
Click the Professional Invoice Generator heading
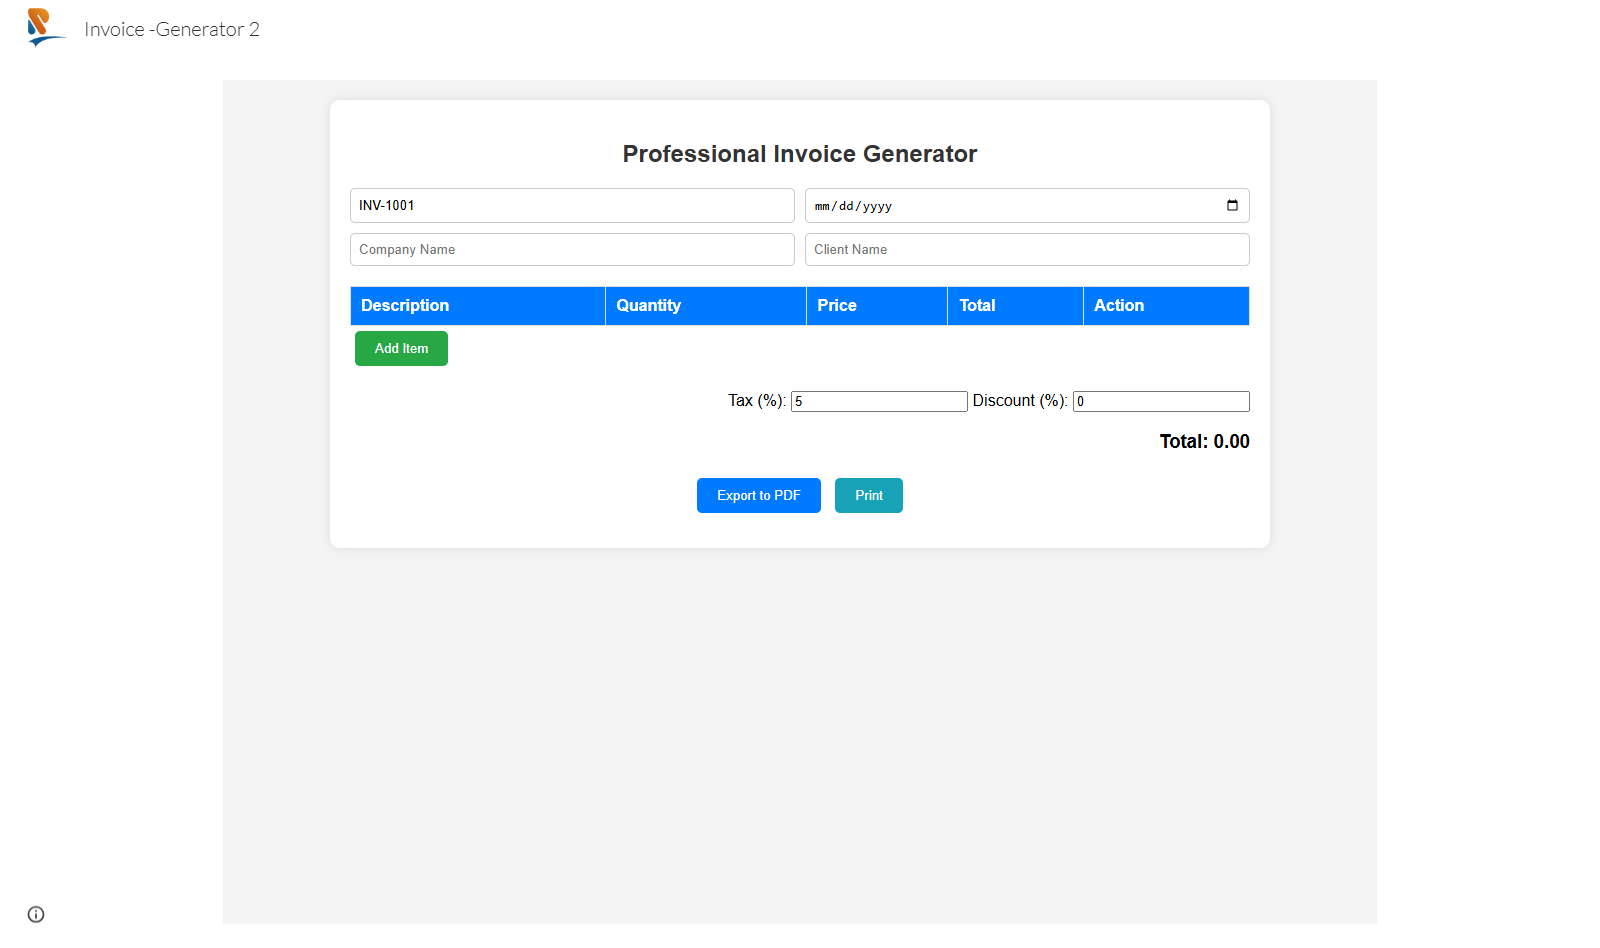point(800,154)
